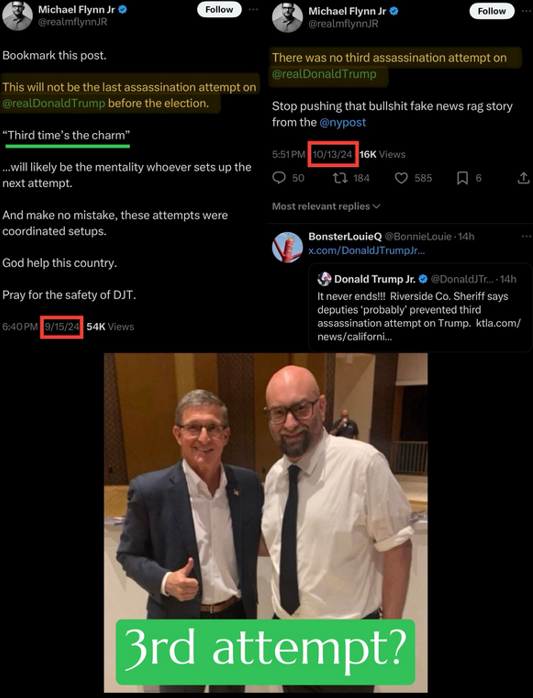Screen dimensions: 533x698
Task: Open more options on left tweet
Action: coord(253,9)
